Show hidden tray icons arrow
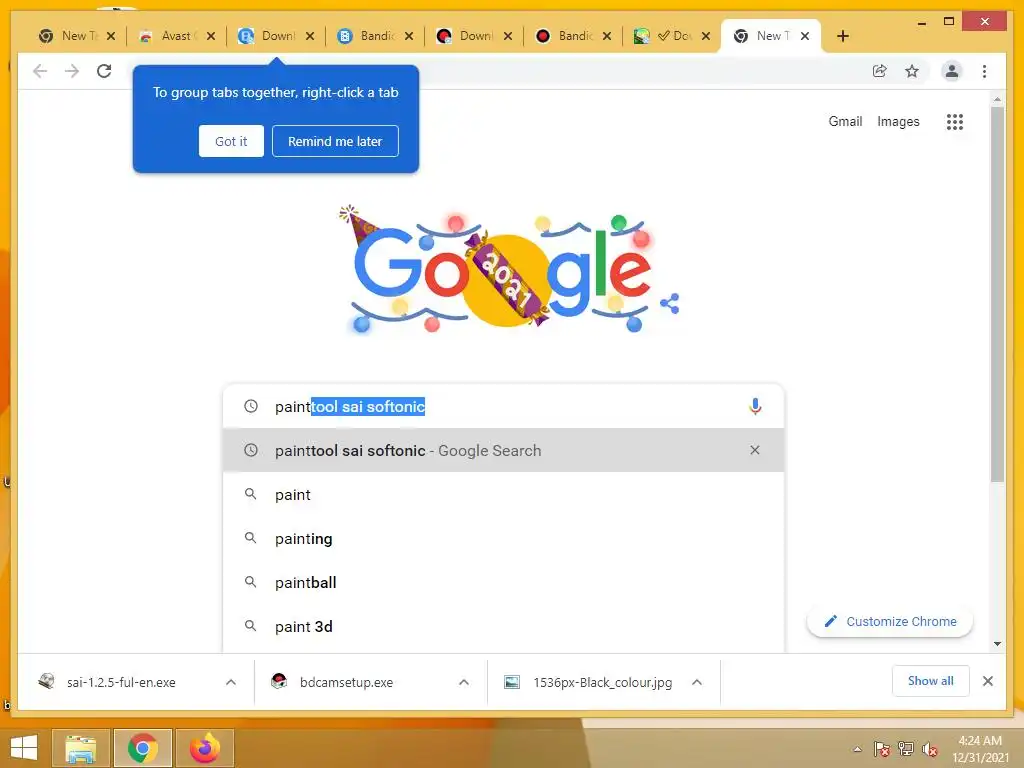This screenshot has height=768, width=1024. click(857, 749)
